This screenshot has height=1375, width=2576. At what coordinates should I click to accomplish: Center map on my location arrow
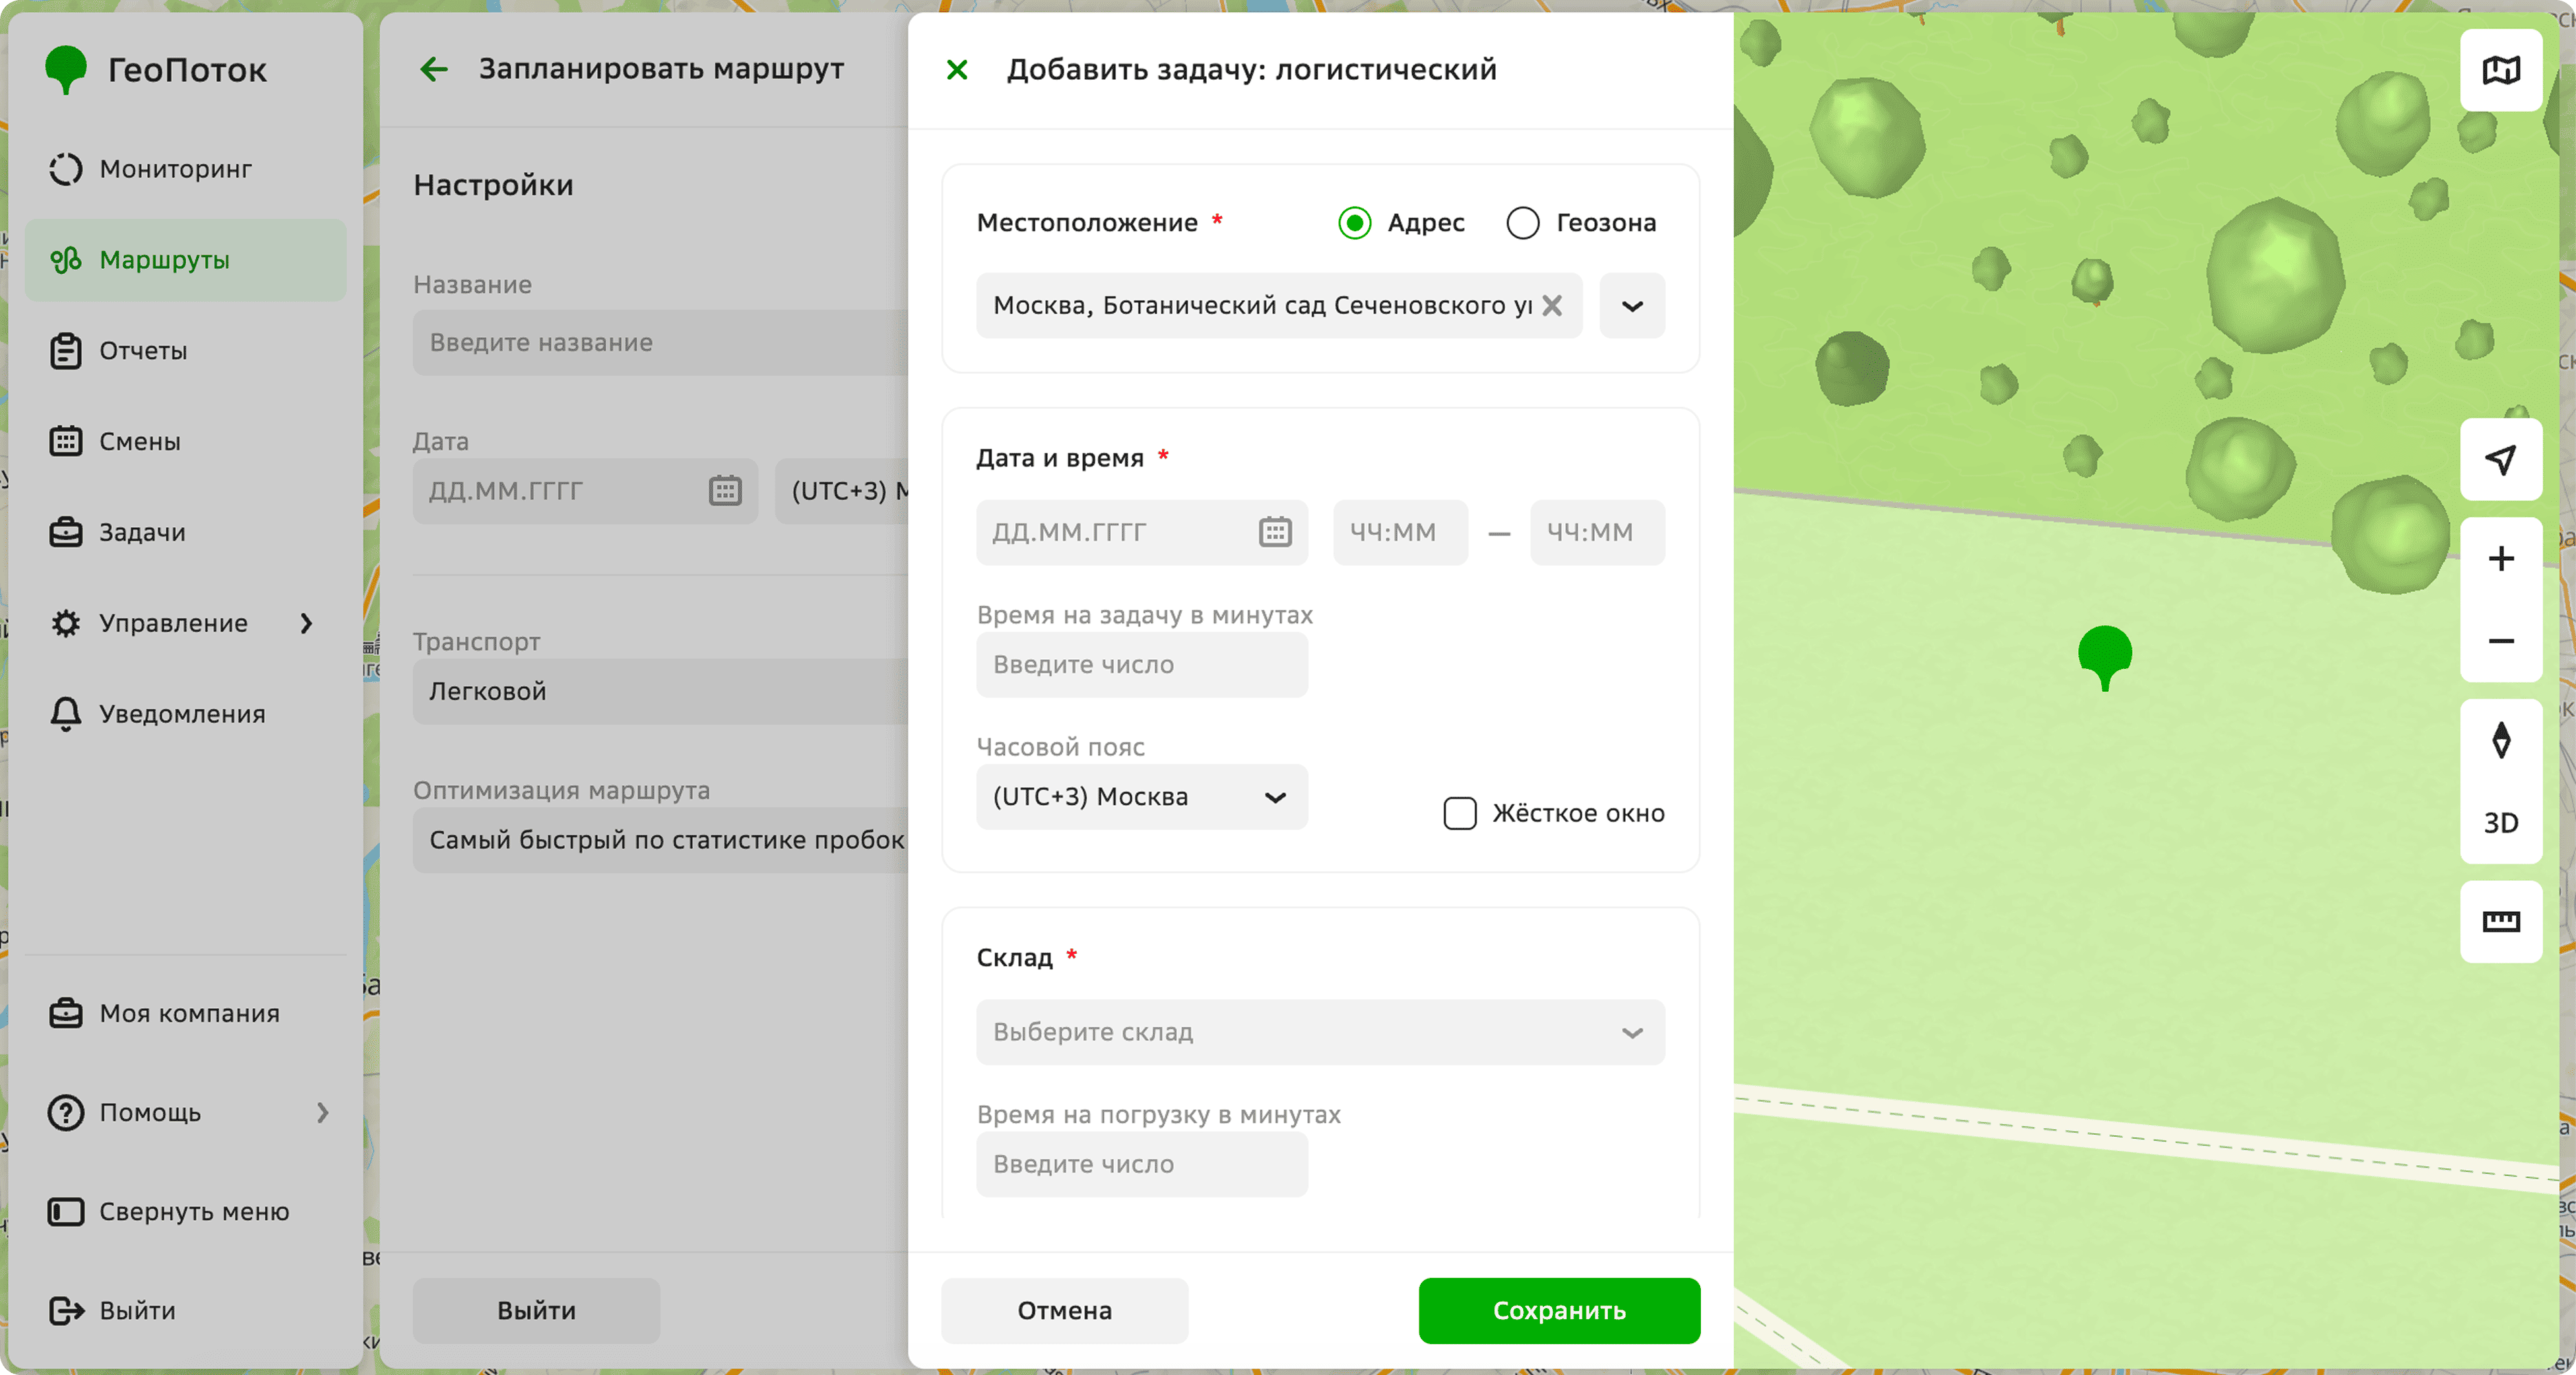(2500, 459)
